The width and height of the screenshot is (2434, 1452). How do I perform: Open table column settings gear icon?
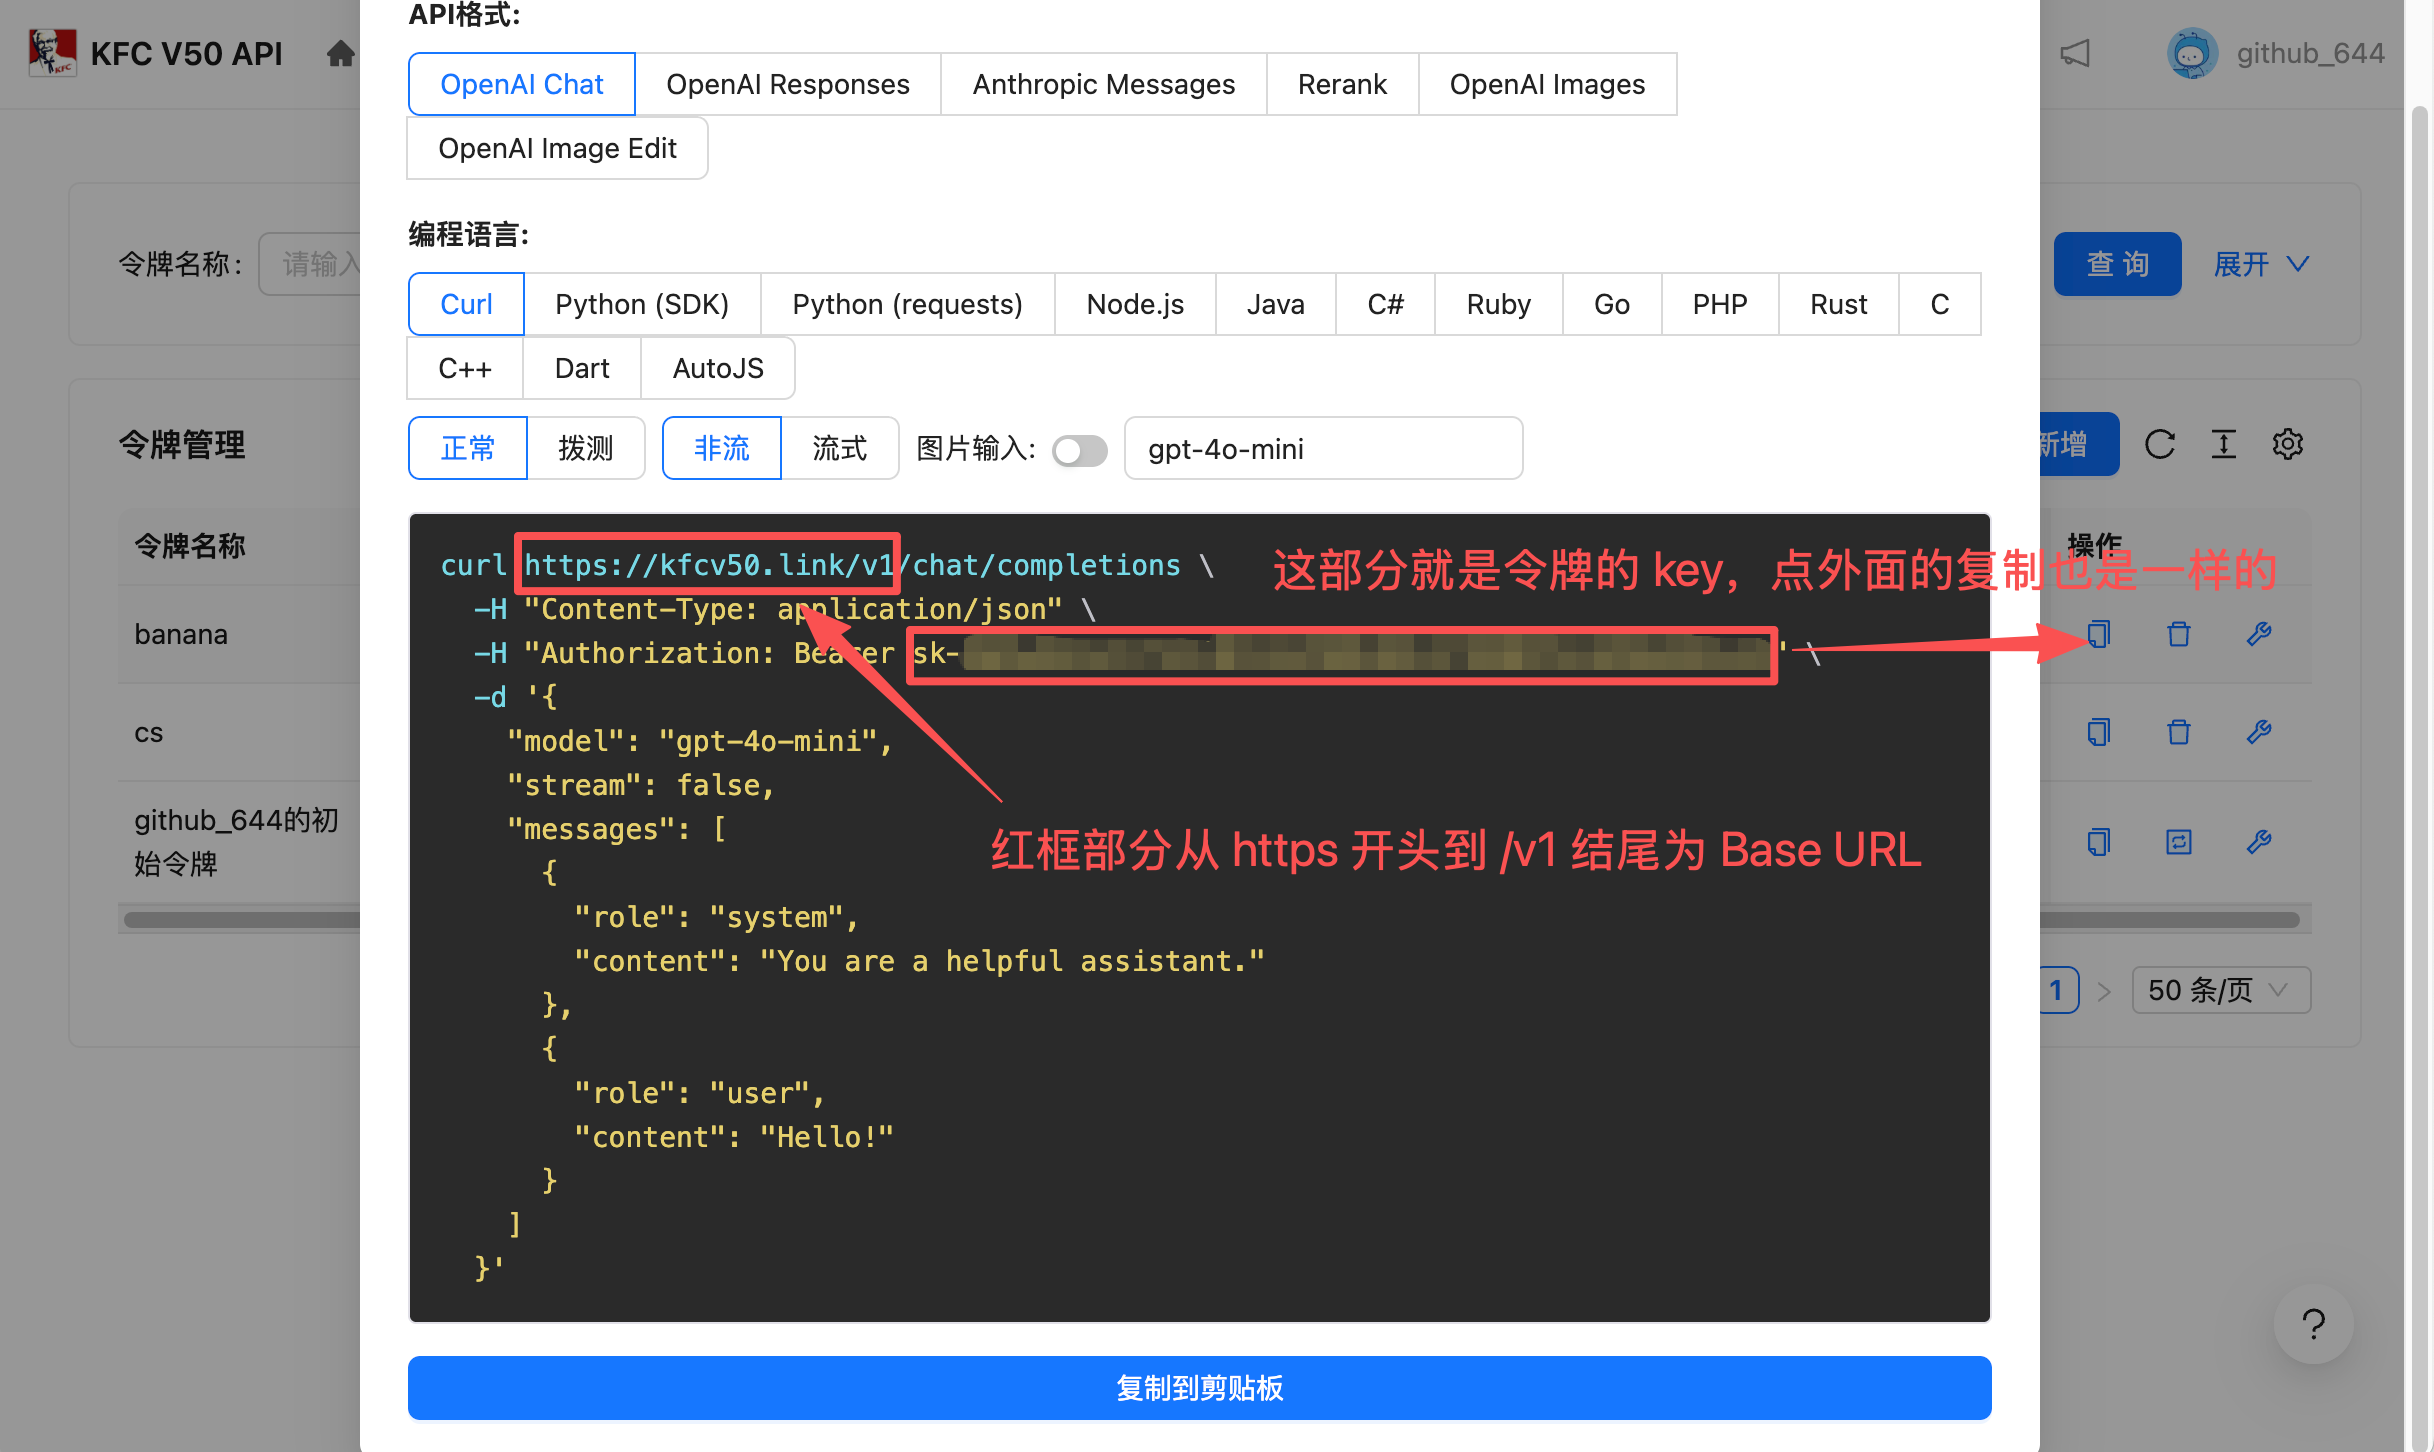point(2287,444)
